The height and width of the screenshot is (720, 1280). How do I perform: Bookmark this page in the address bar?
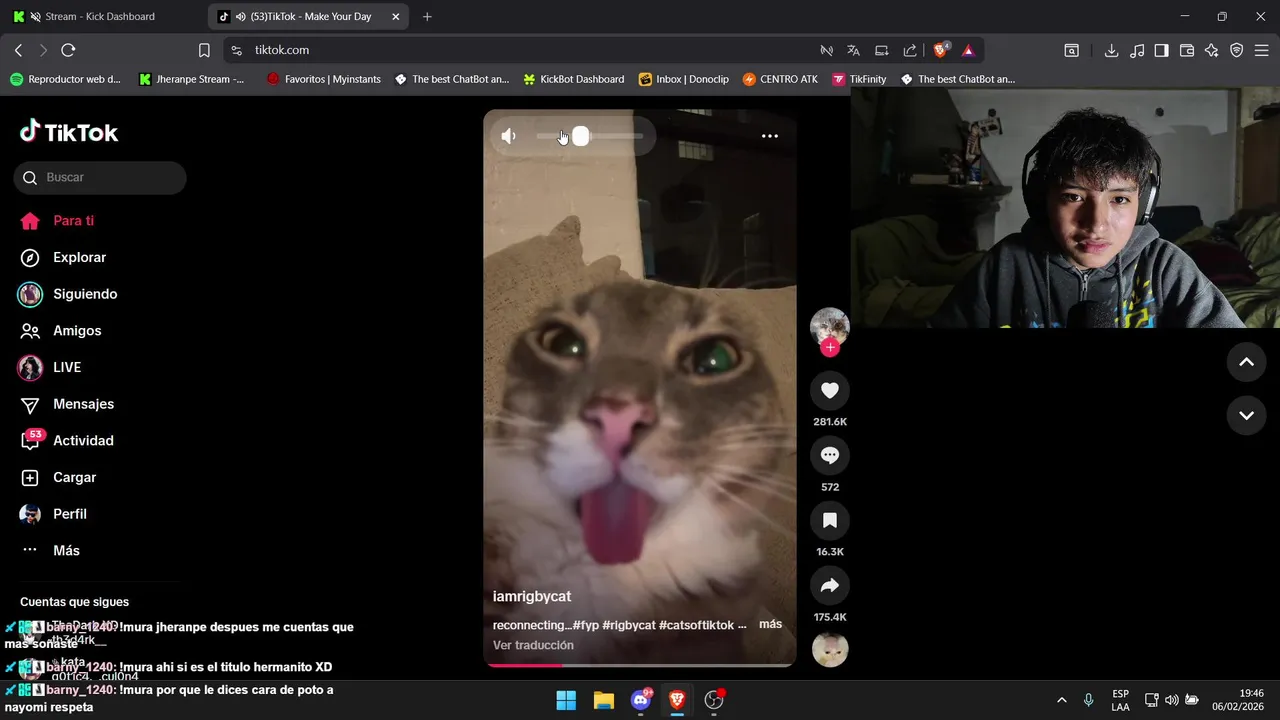pyautogui.click(x=204, y=50)
